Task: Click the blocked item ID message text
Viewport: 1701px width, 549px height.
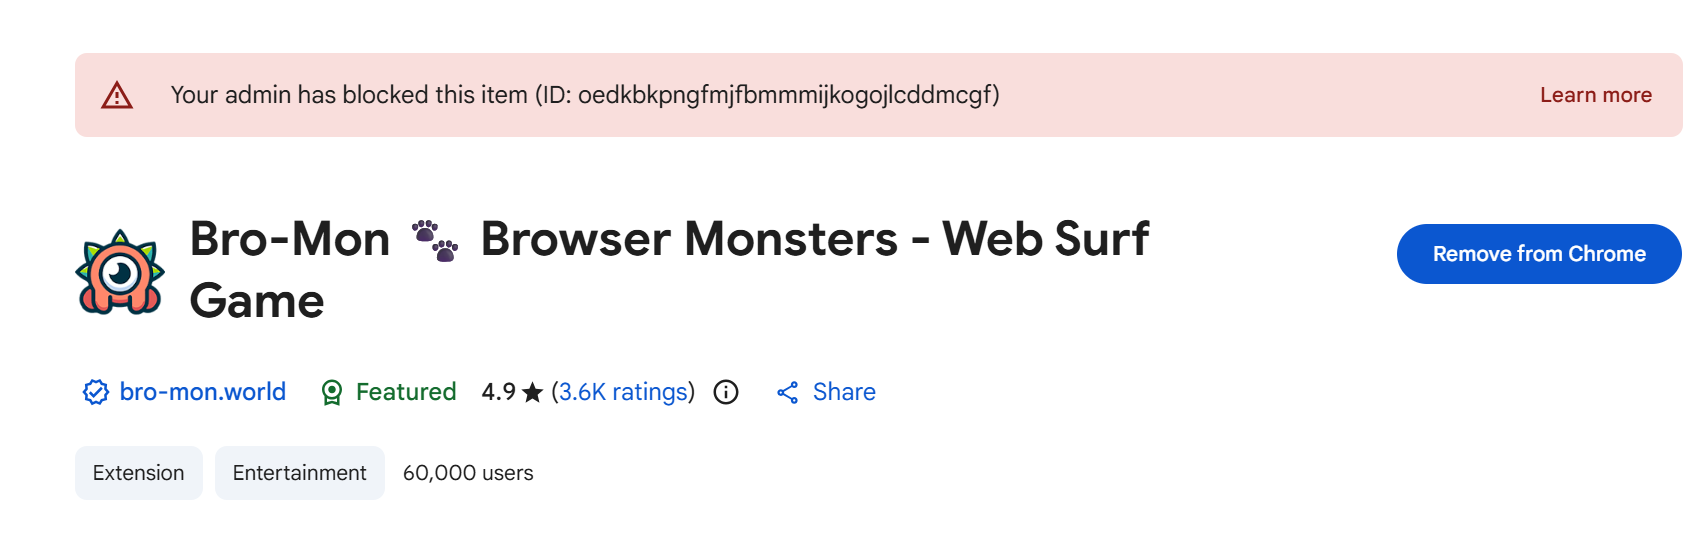Action: click(585, 95)
